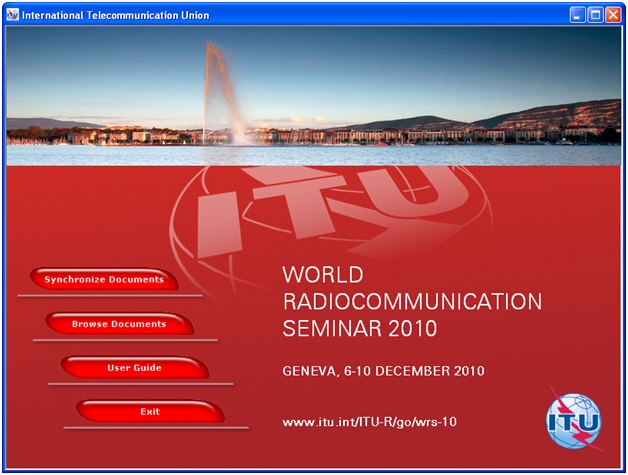
Task: Maximize the International Telecommunication Union window
Action: coord(596,15)
